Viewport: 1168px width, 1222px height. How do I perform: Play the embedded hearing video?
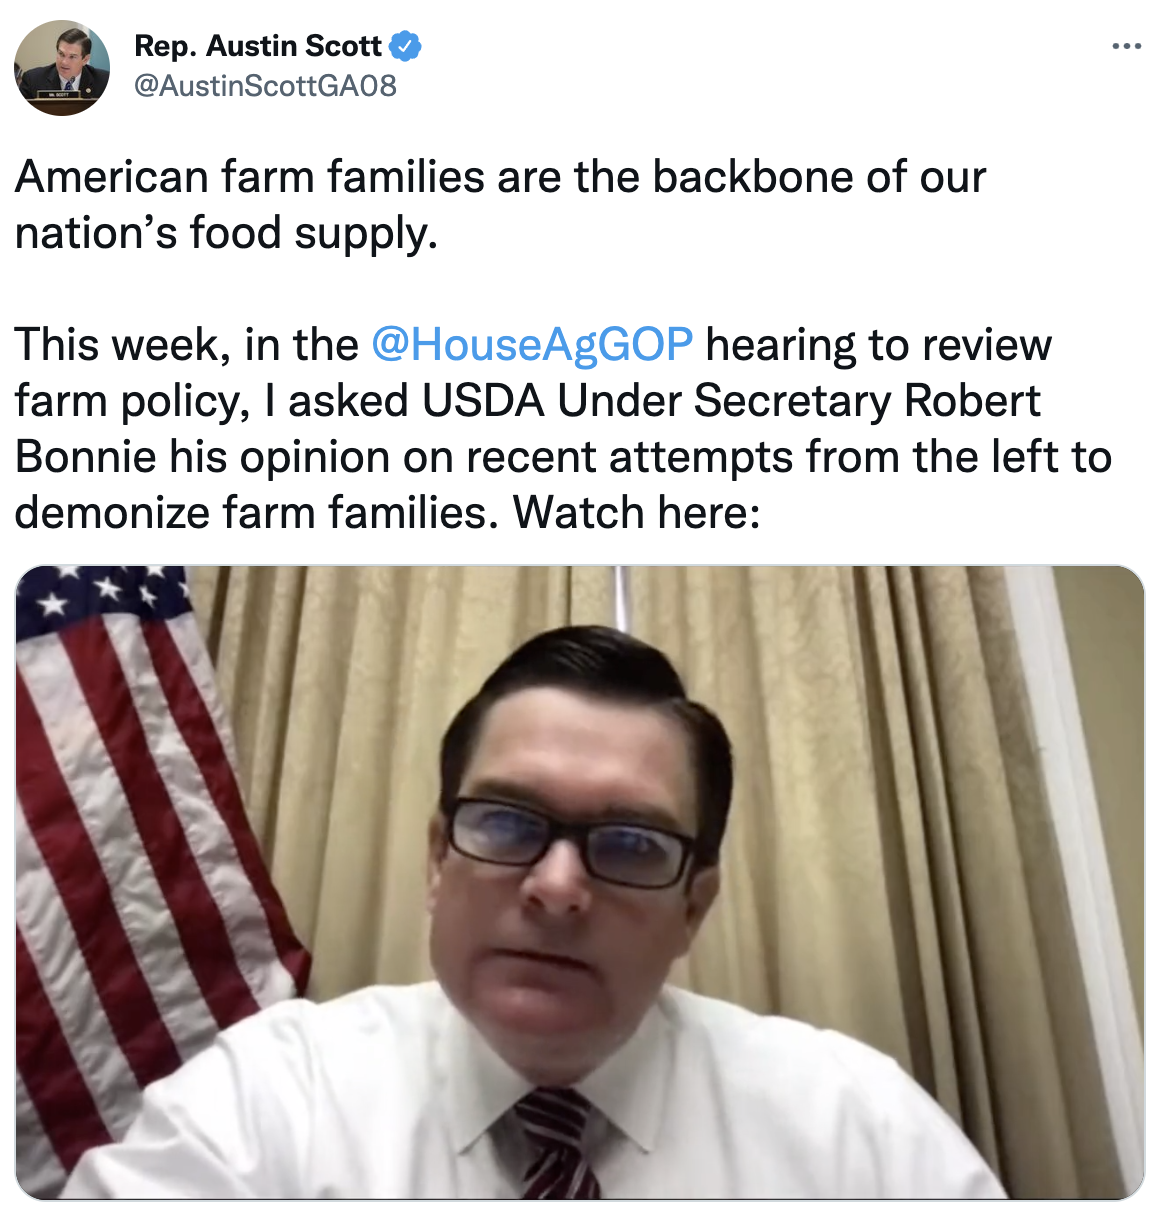click(580, 882)
